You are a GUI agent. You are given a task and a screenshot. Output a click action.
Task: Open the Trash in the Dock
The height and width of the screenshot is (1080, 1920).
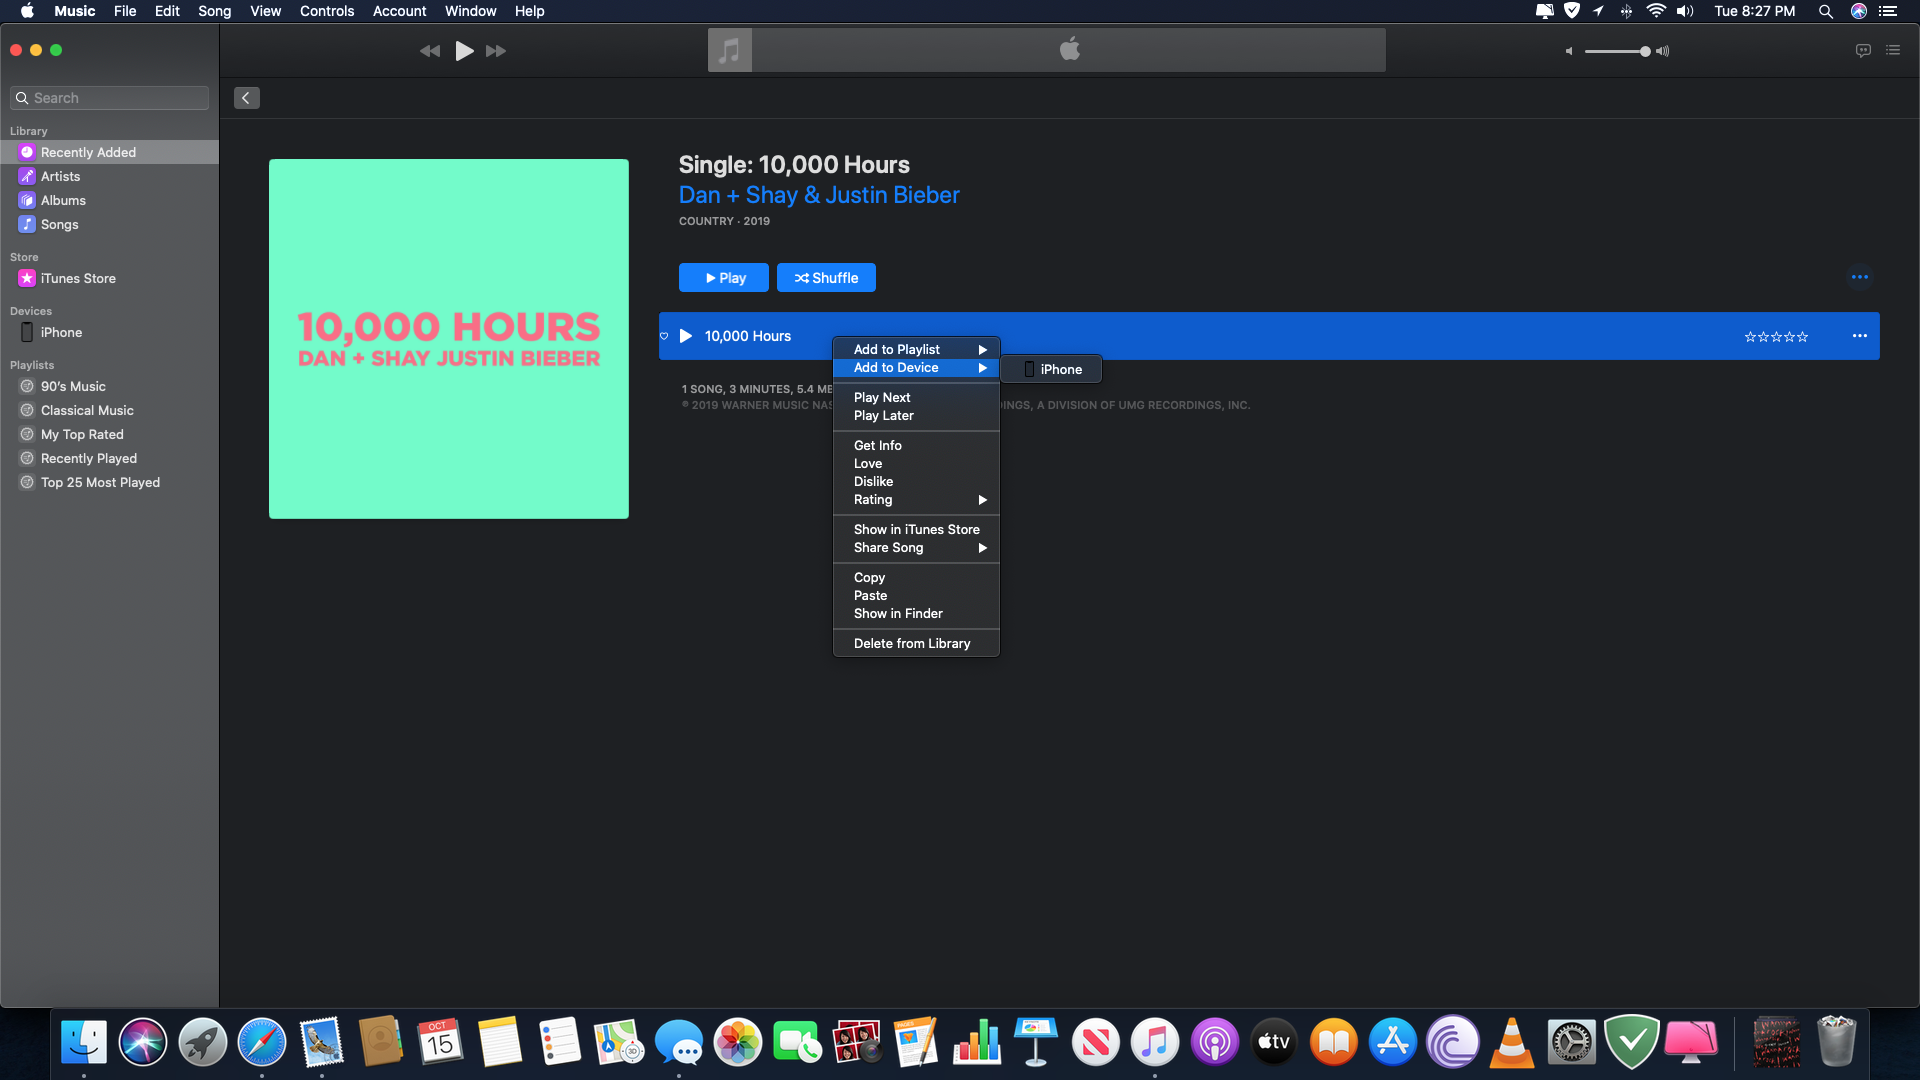point(1836,1043)
